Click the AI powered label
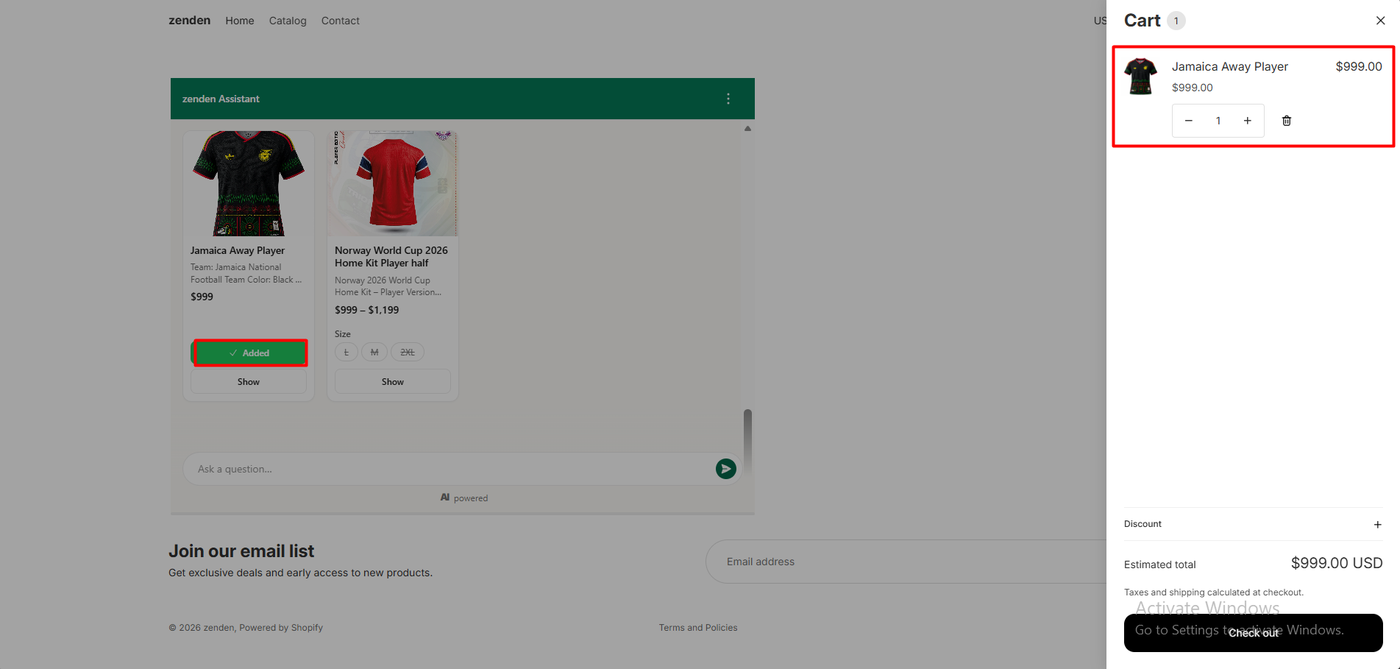This screenshot has height=669, width=1400. [464, 498]
